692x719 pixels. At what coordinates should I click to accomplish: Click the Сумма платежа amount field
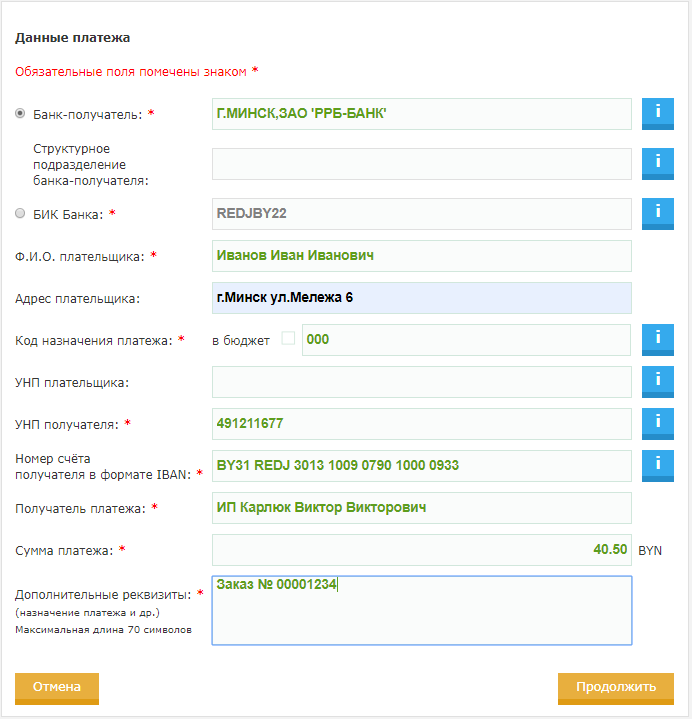(421, 550)
